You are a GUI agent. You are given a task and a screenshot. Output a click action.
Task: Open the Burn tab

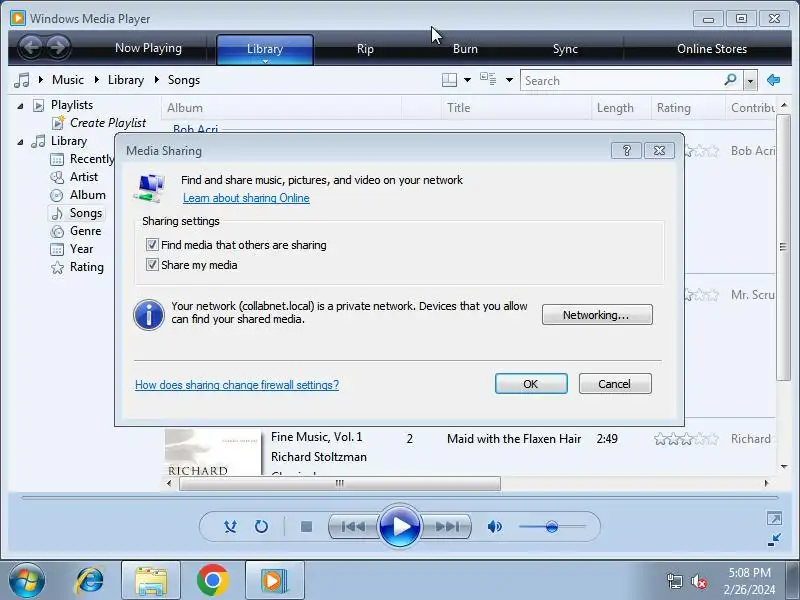tap(465, 48)
